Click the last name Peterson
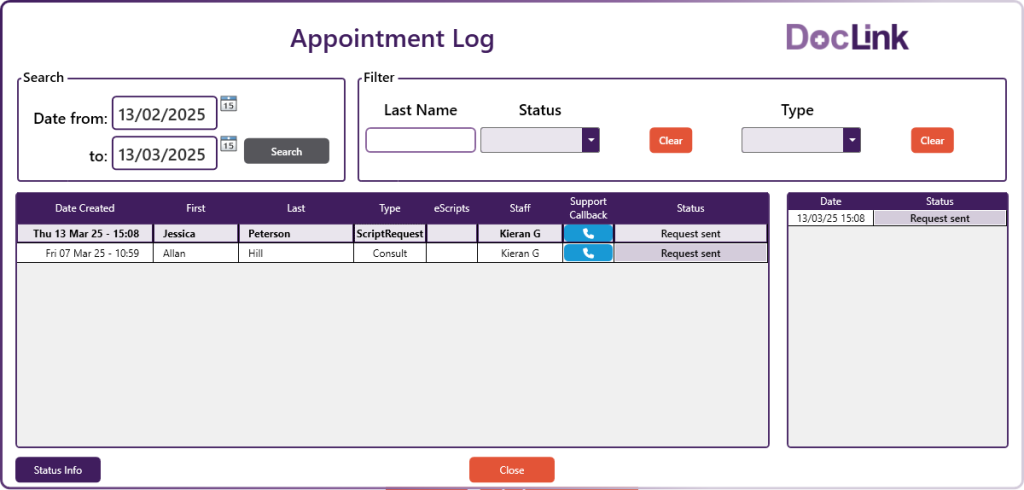The width and height of the screenshot is (1024, 490). tap(269, 233)
